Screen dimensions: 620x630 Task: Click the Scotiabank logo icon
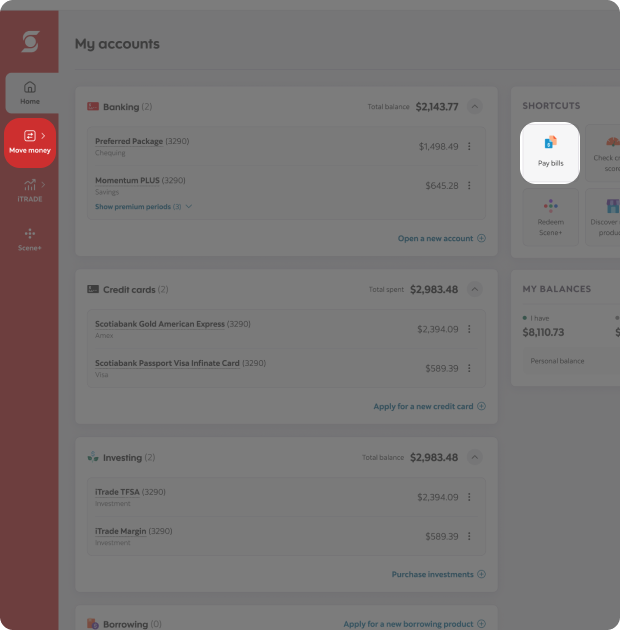(30, 42)
